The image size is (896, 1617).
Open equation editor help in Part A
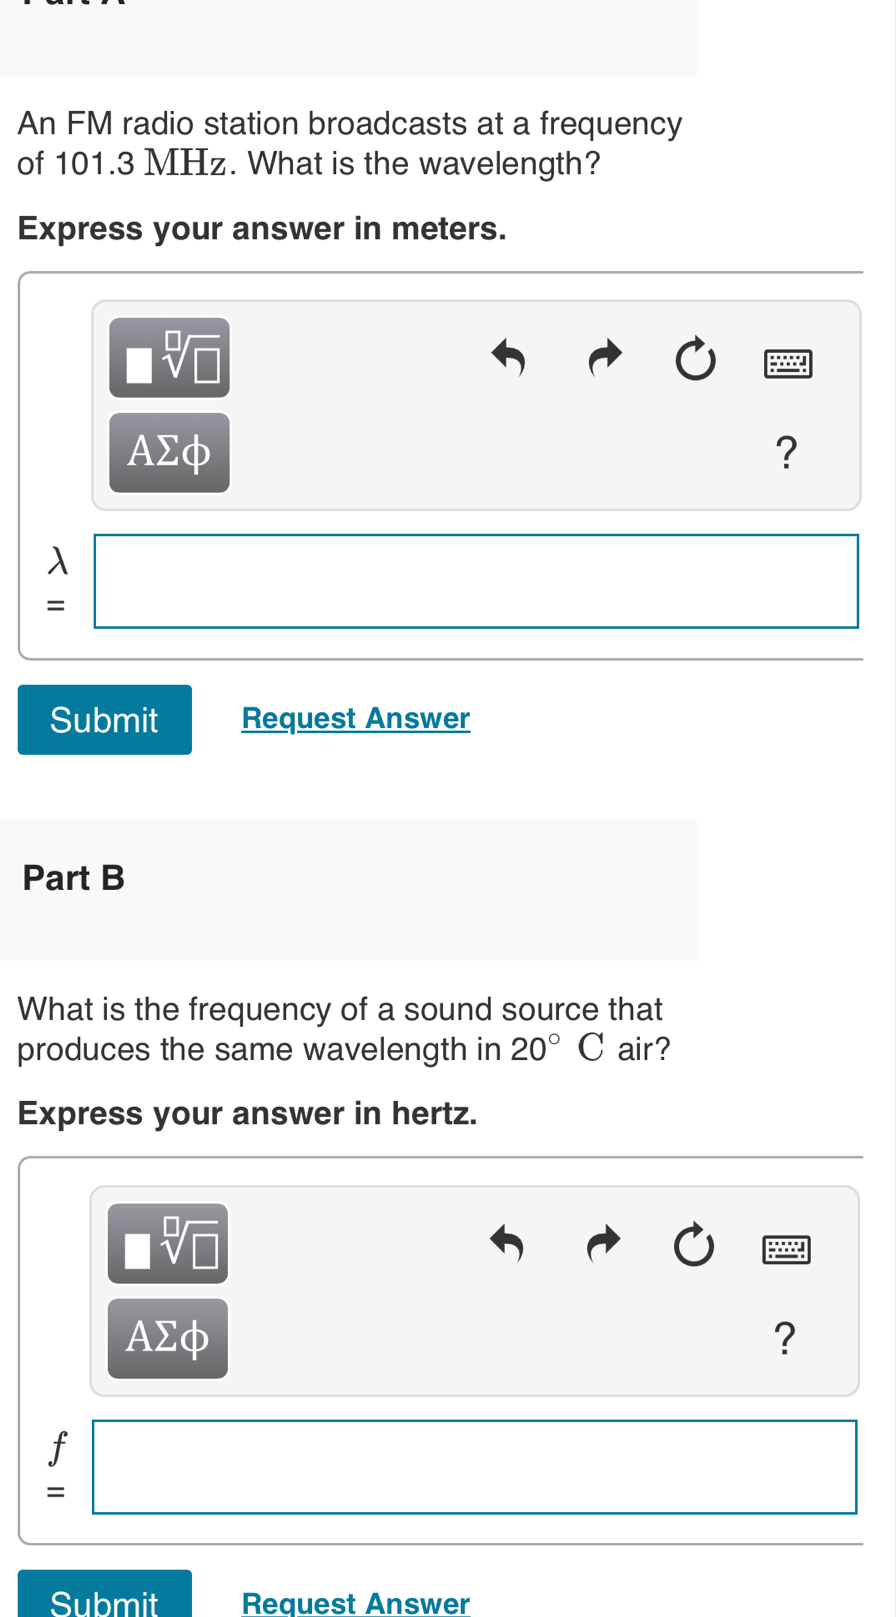[785, 449]
